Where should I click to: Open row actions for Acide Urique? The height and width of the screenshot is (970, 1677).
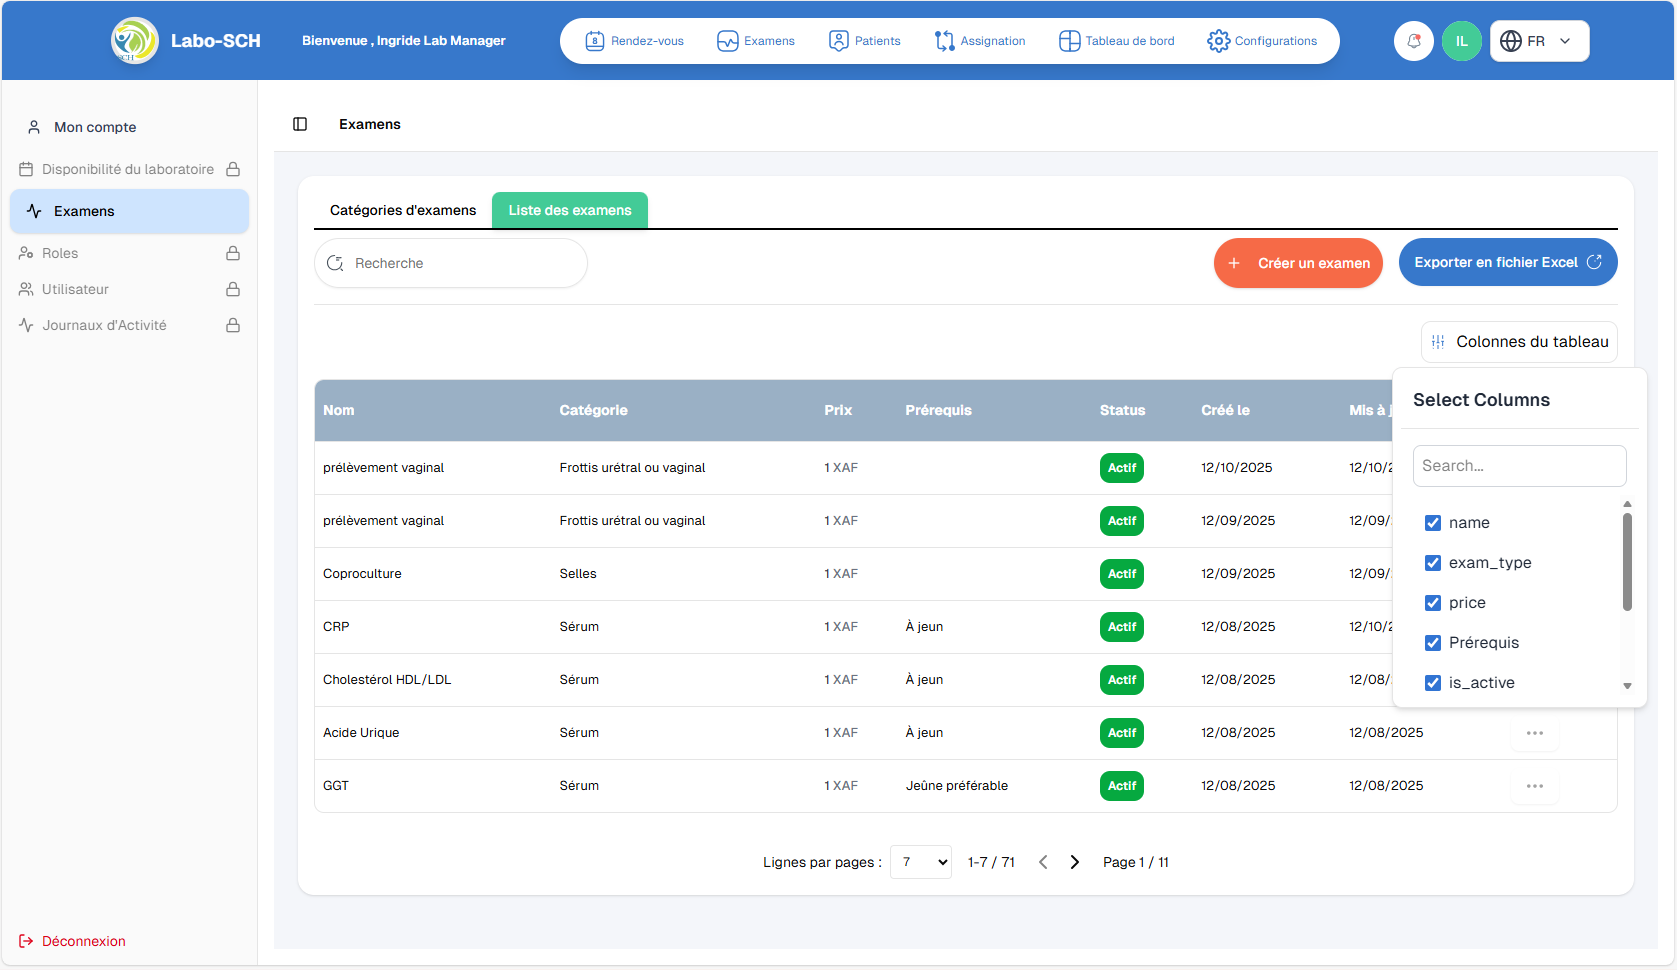click(x=1534, y=733)
